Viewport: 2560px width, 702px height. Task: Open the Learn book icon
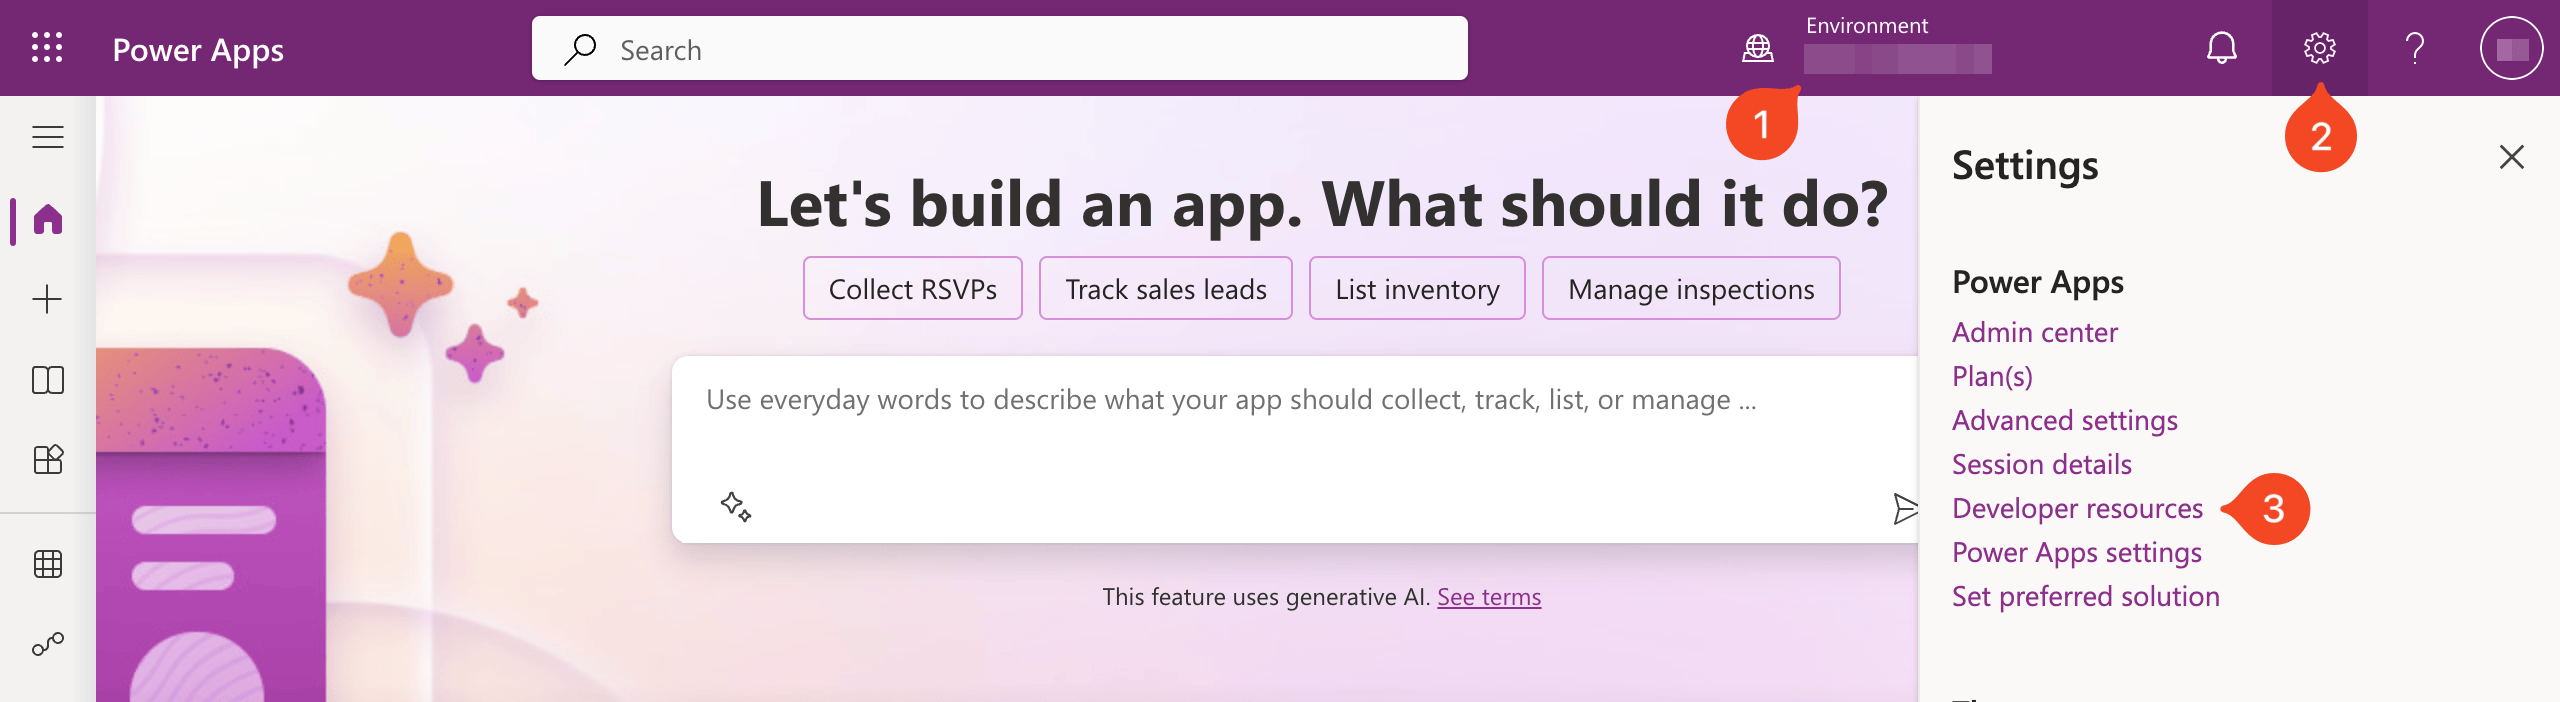click(x=48, y=380)
